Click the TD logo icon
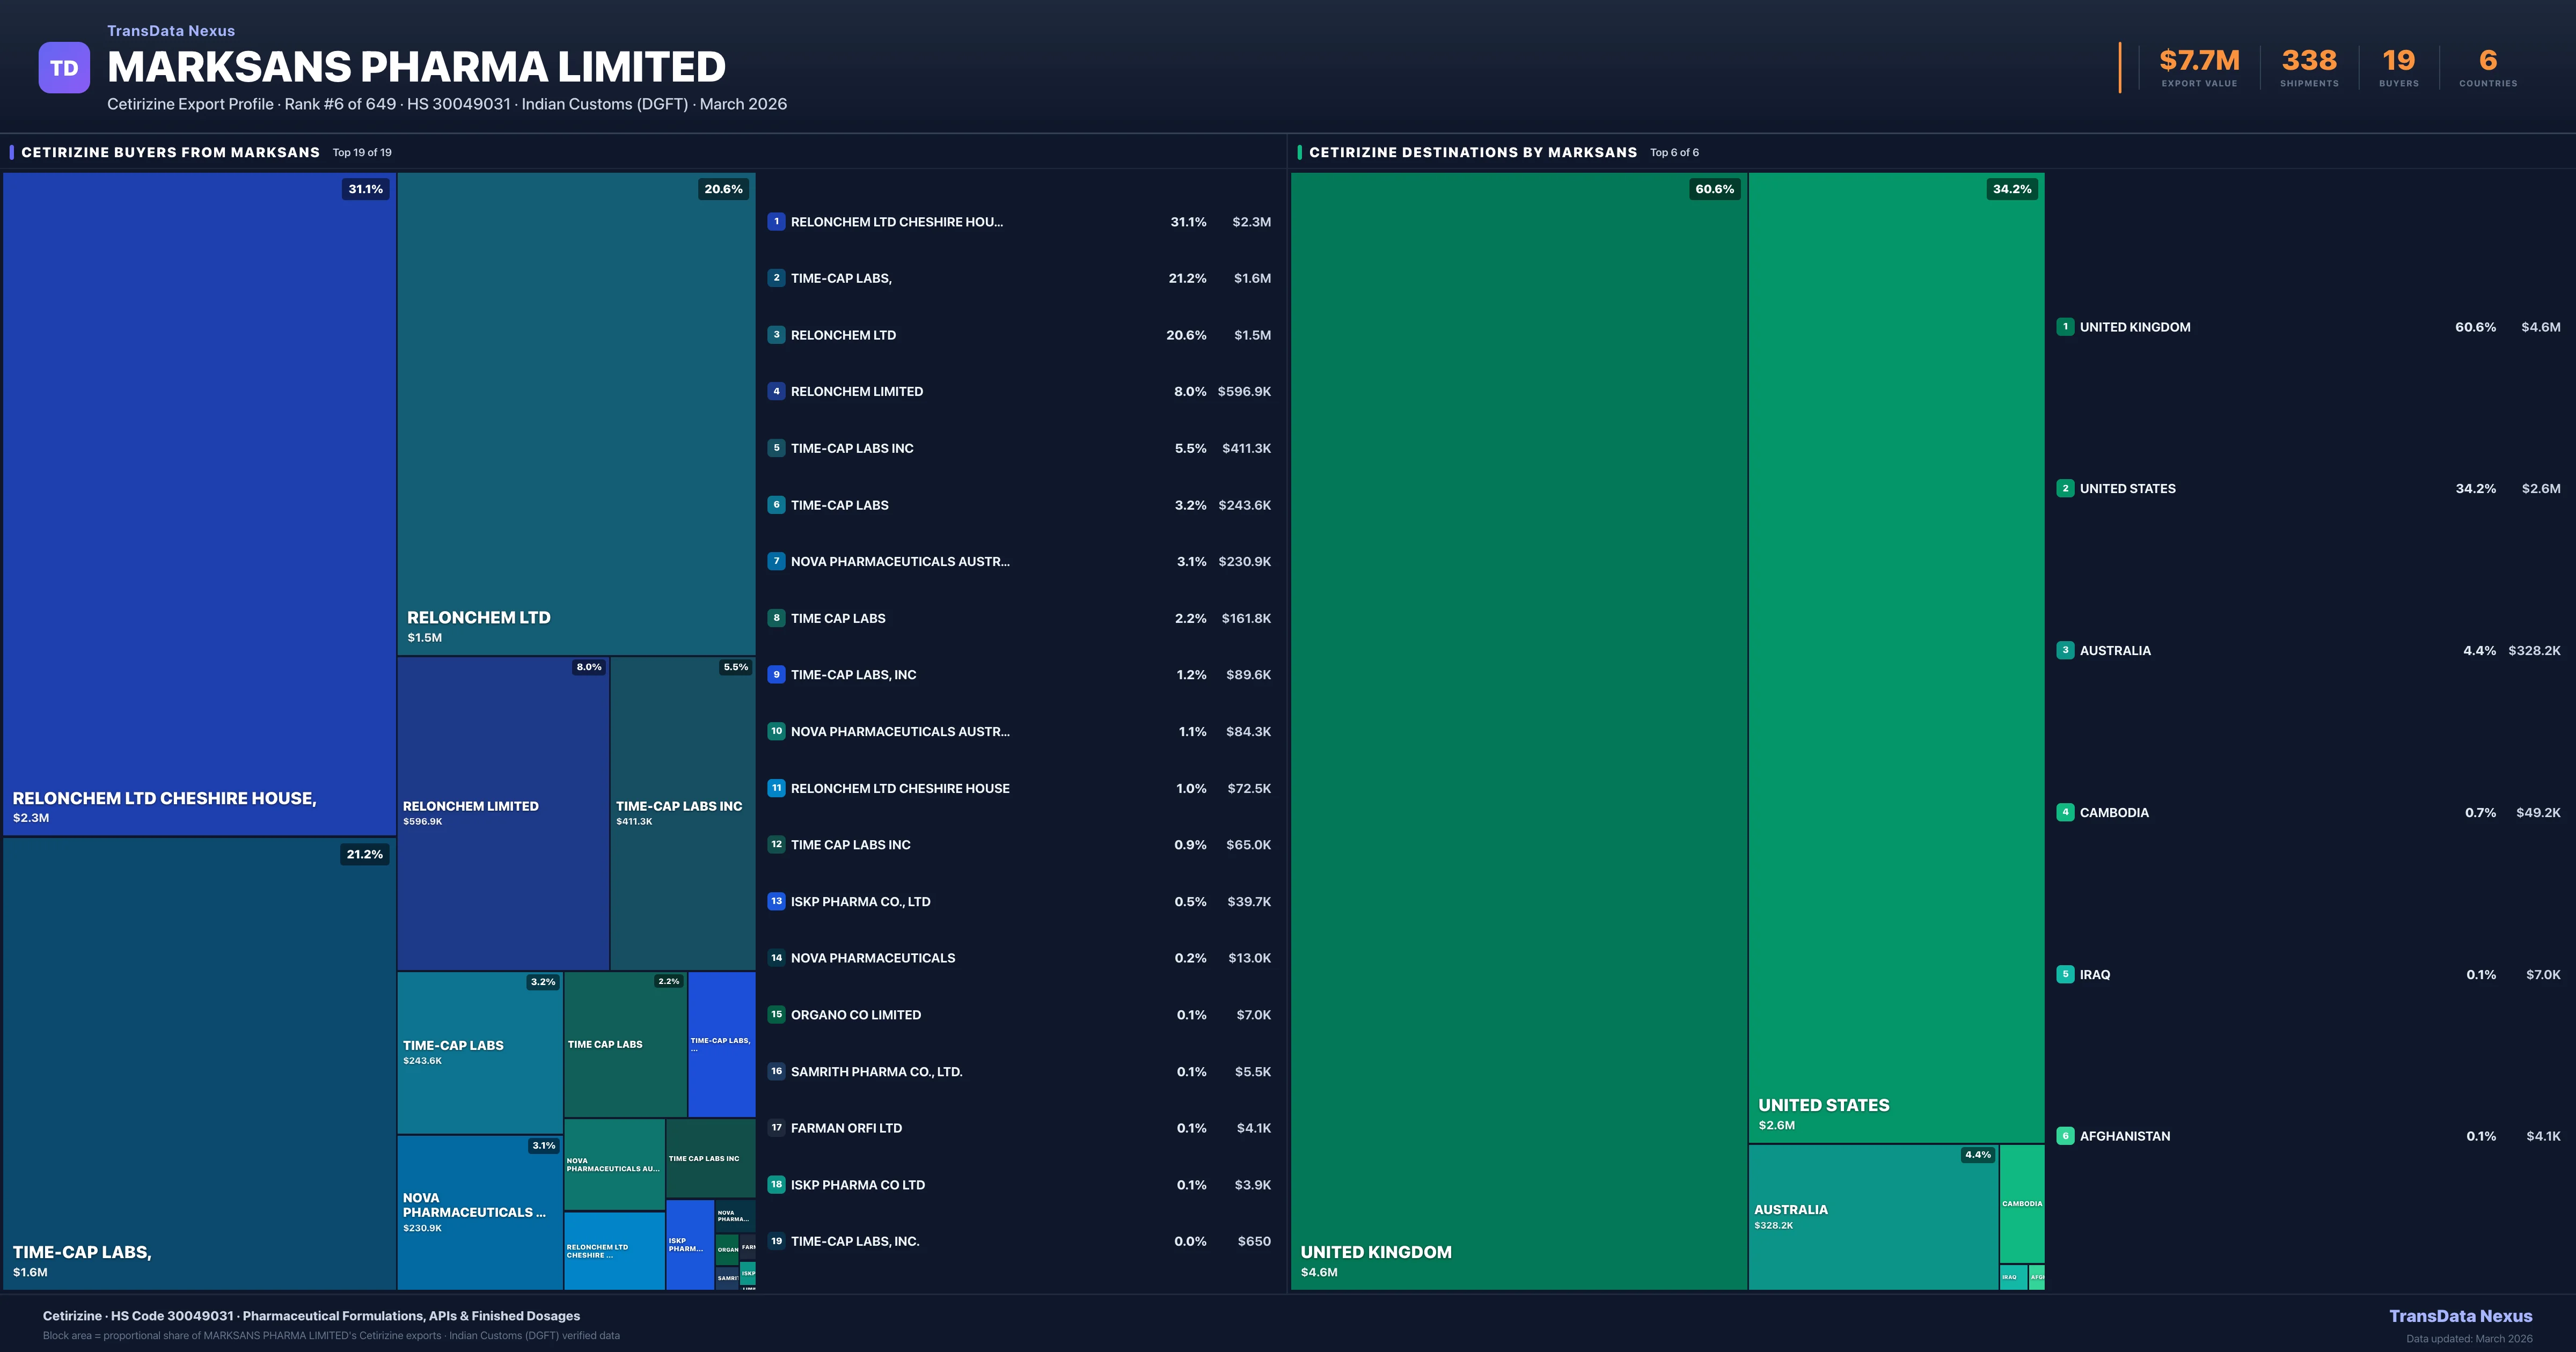This screenshot has height=1352, width=2576. click(x=64, y=67)
